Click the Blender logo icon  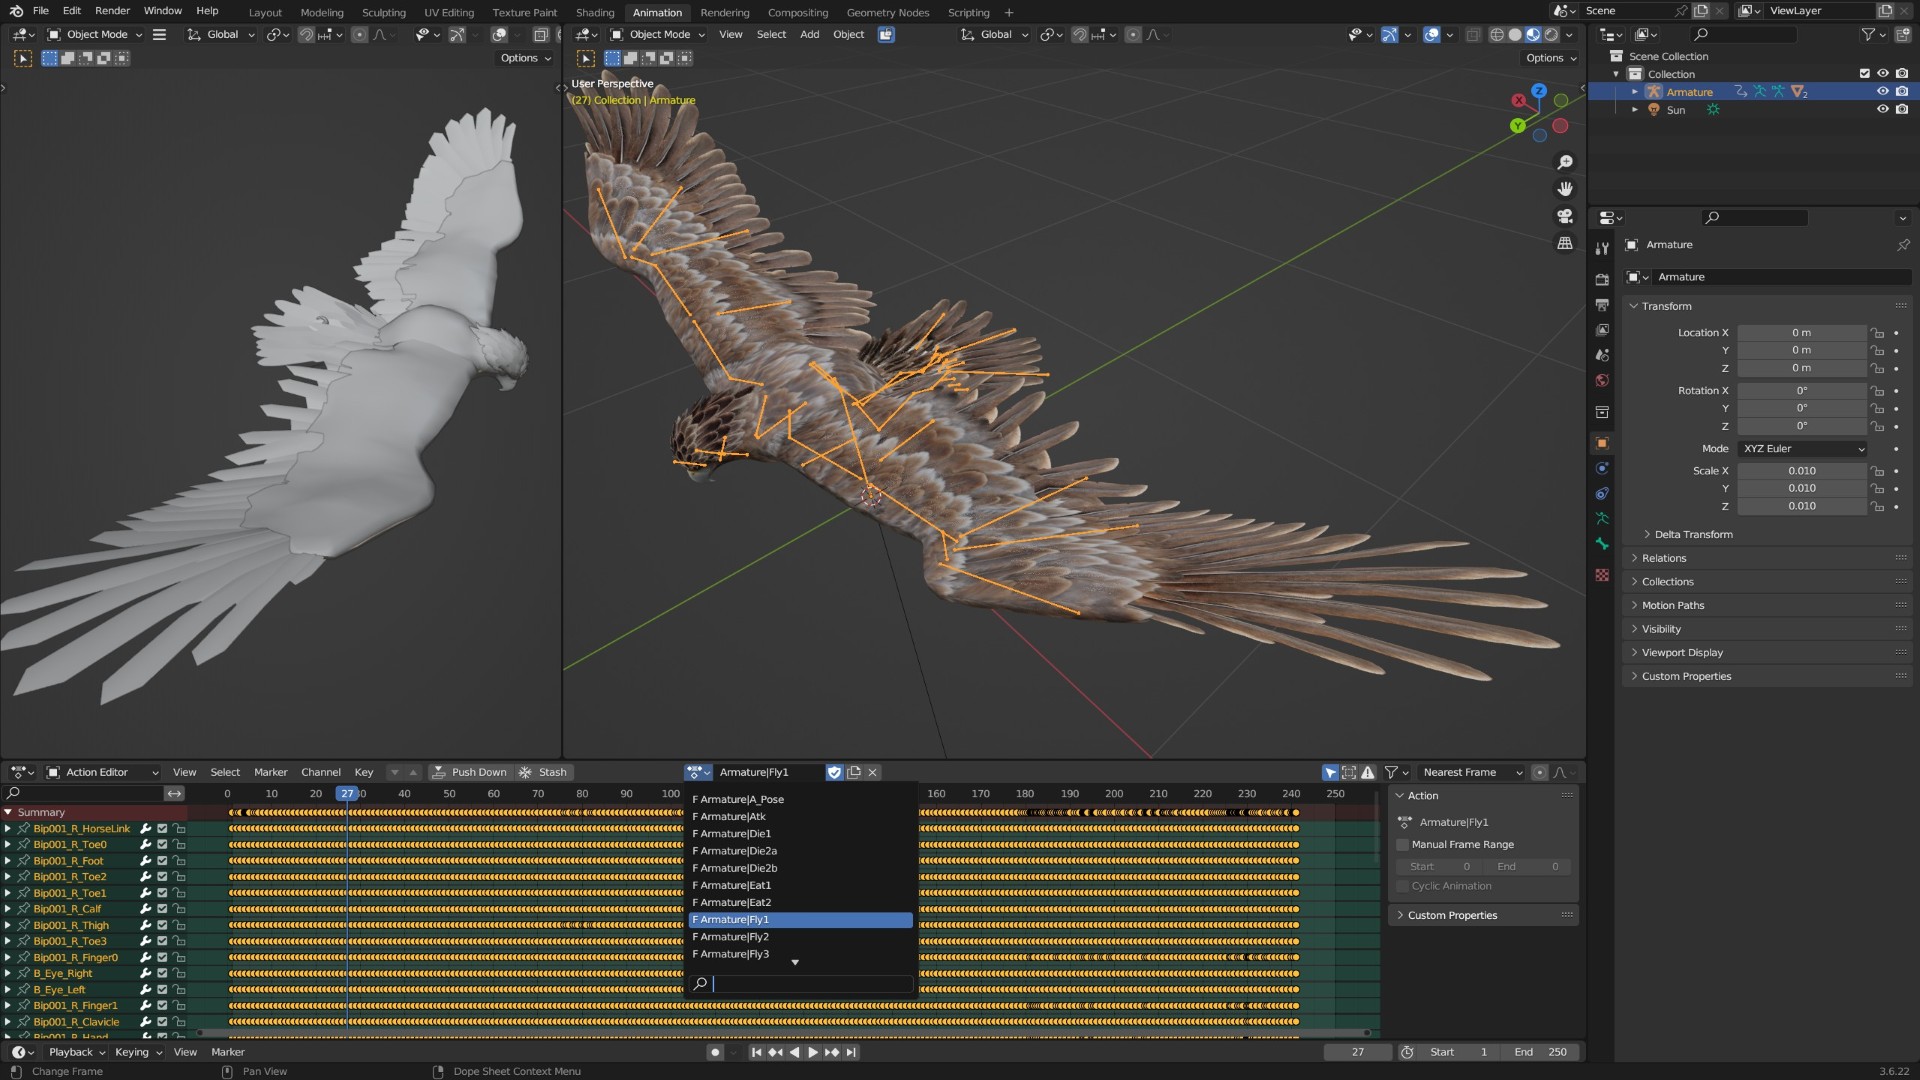pos(16,11)
